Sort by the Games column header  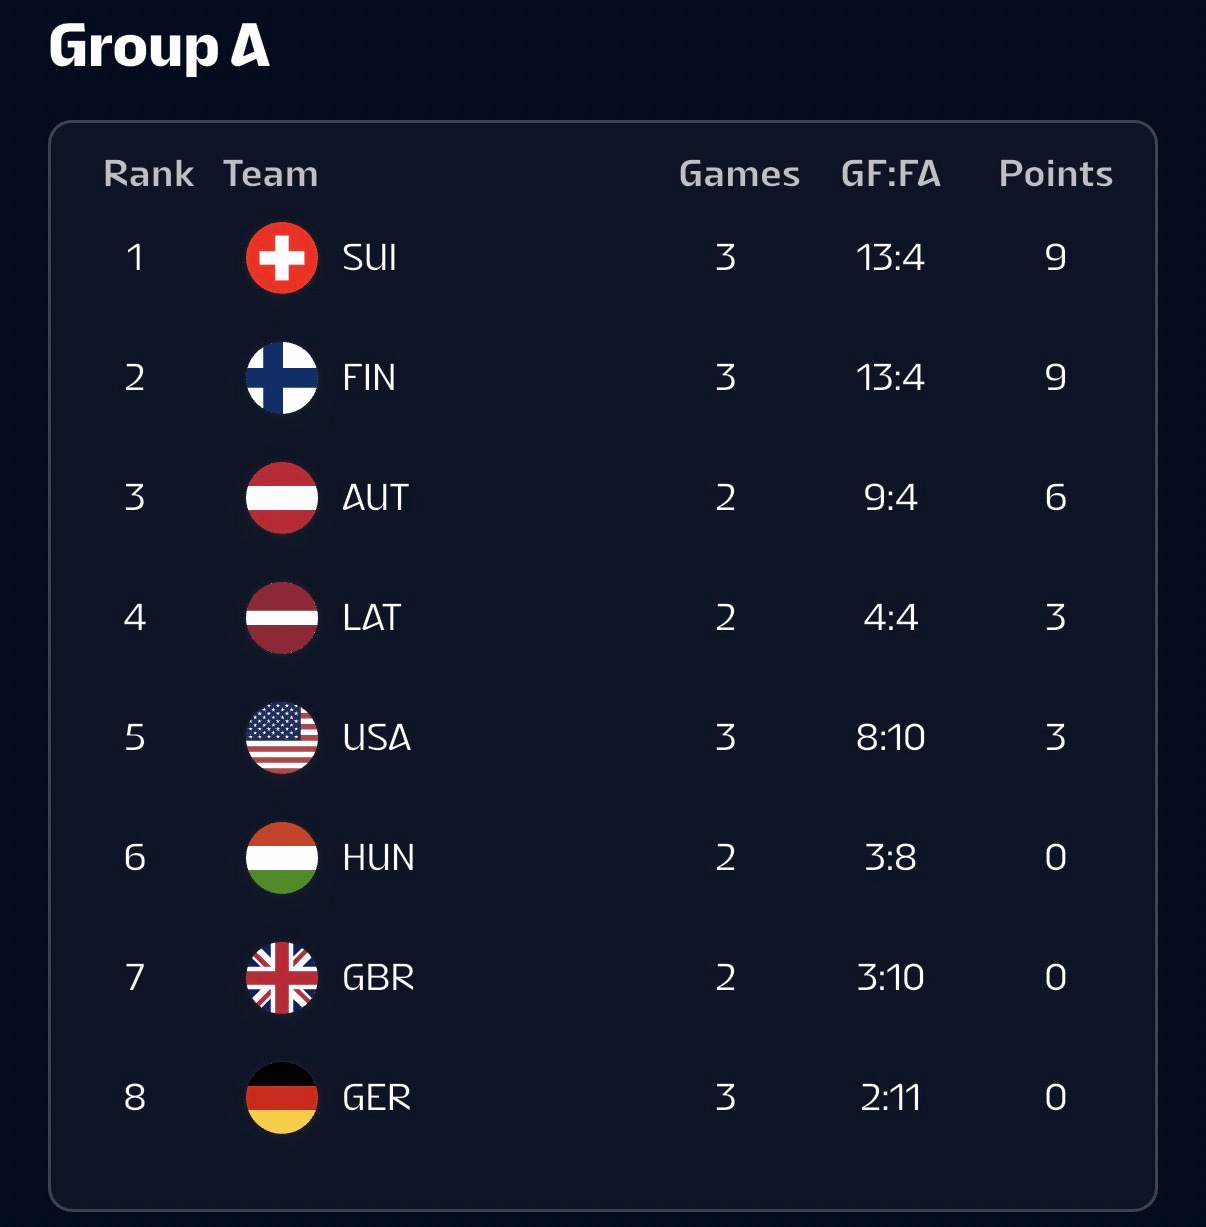tap(740, 174)
